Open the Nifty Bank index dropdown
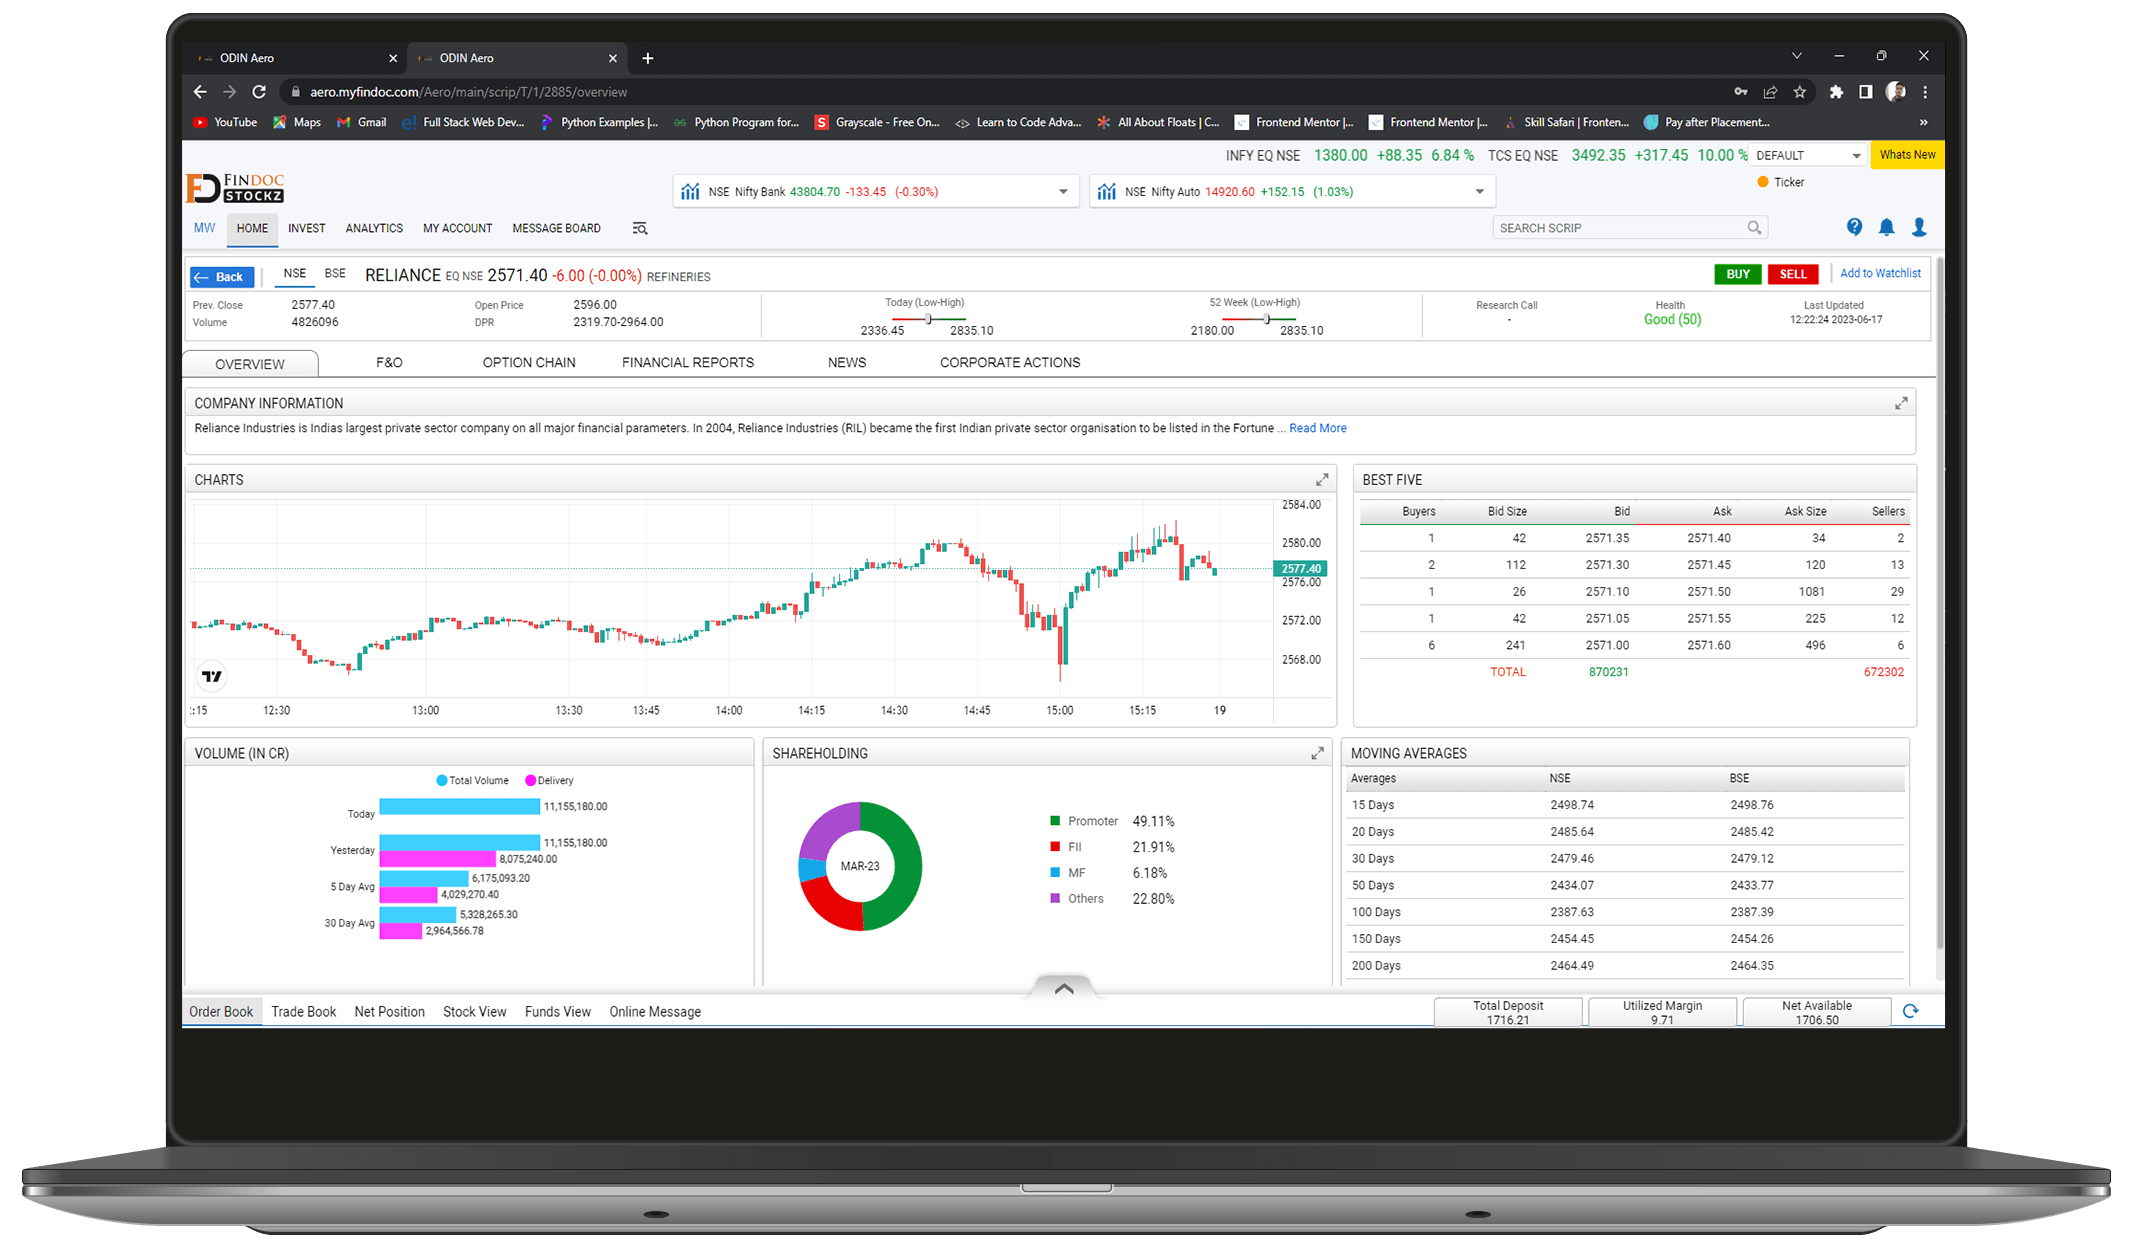The image size is (2133, 1248). click(1063, 192)
